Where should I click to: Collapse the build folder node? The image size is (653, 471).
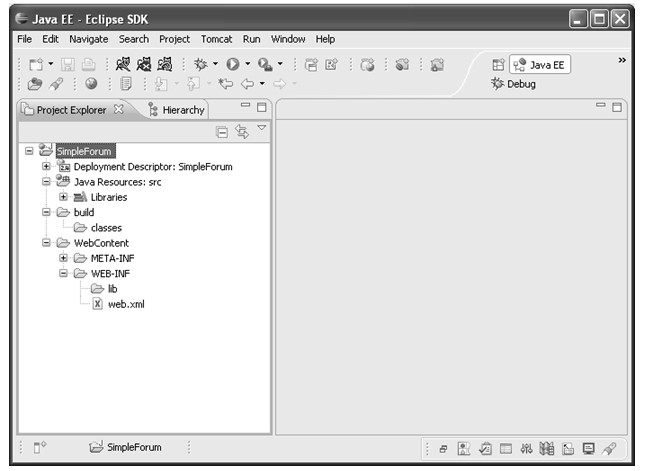[x=46, y=212]
